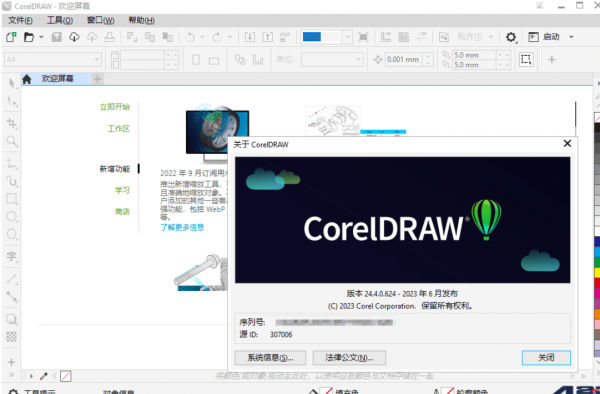The width and height of the screenshot is (600, 394).
Task: Open Options via the gear icon
Action: [511, 37]
